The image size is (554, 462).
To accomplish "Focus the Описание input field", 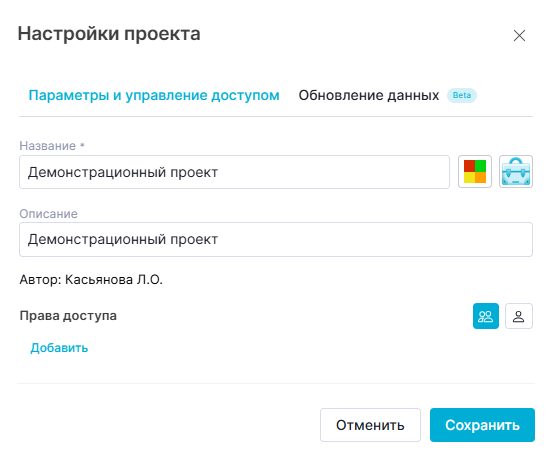I will [x=276, y=239].
